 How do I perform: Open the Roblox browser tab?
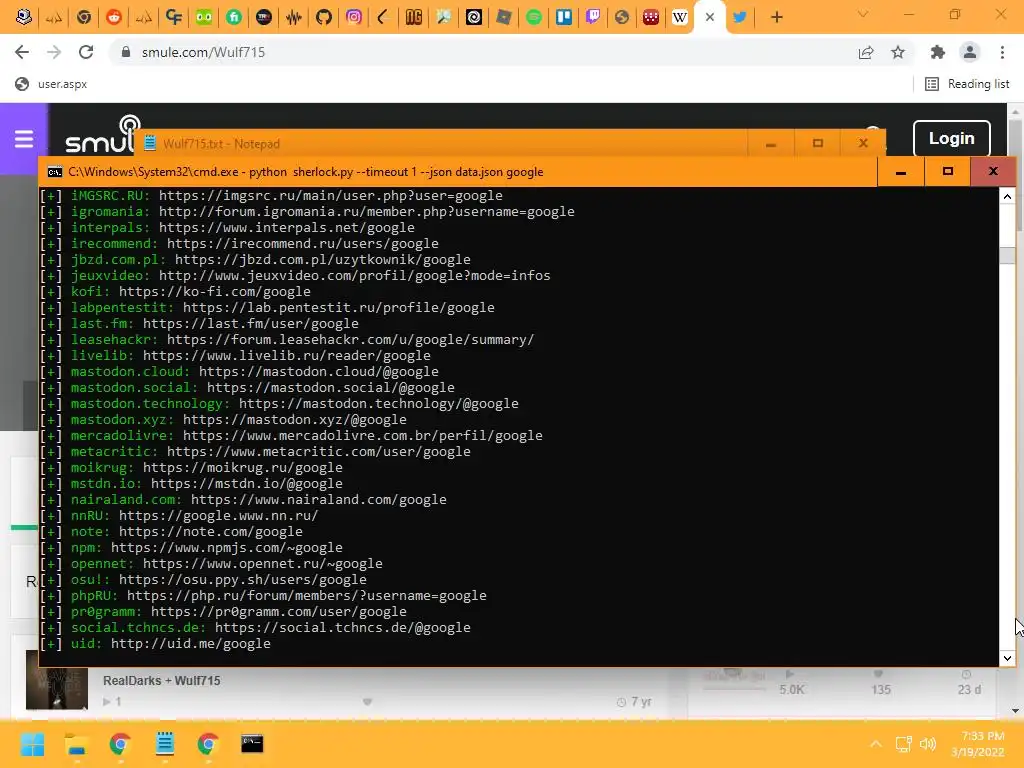[504, 17]
